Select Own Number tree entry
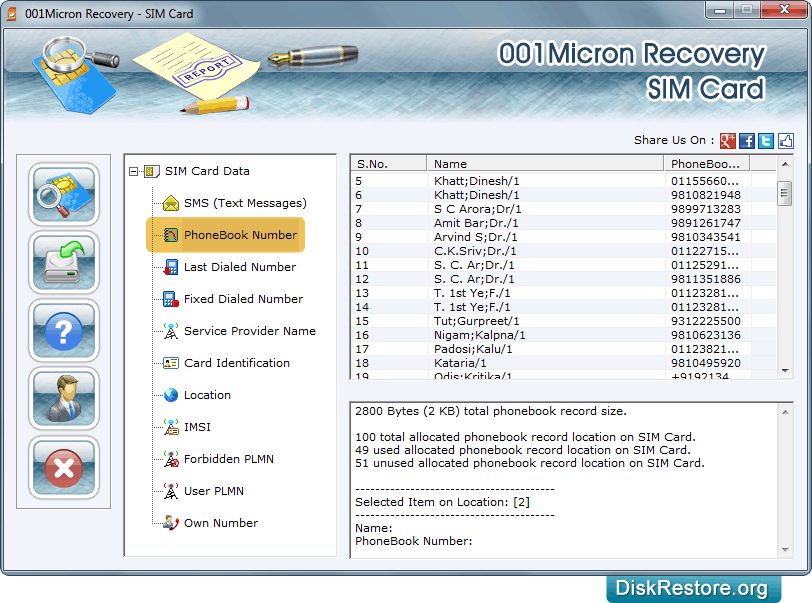Viewport: 812px width, 603px height. (221, 523)
